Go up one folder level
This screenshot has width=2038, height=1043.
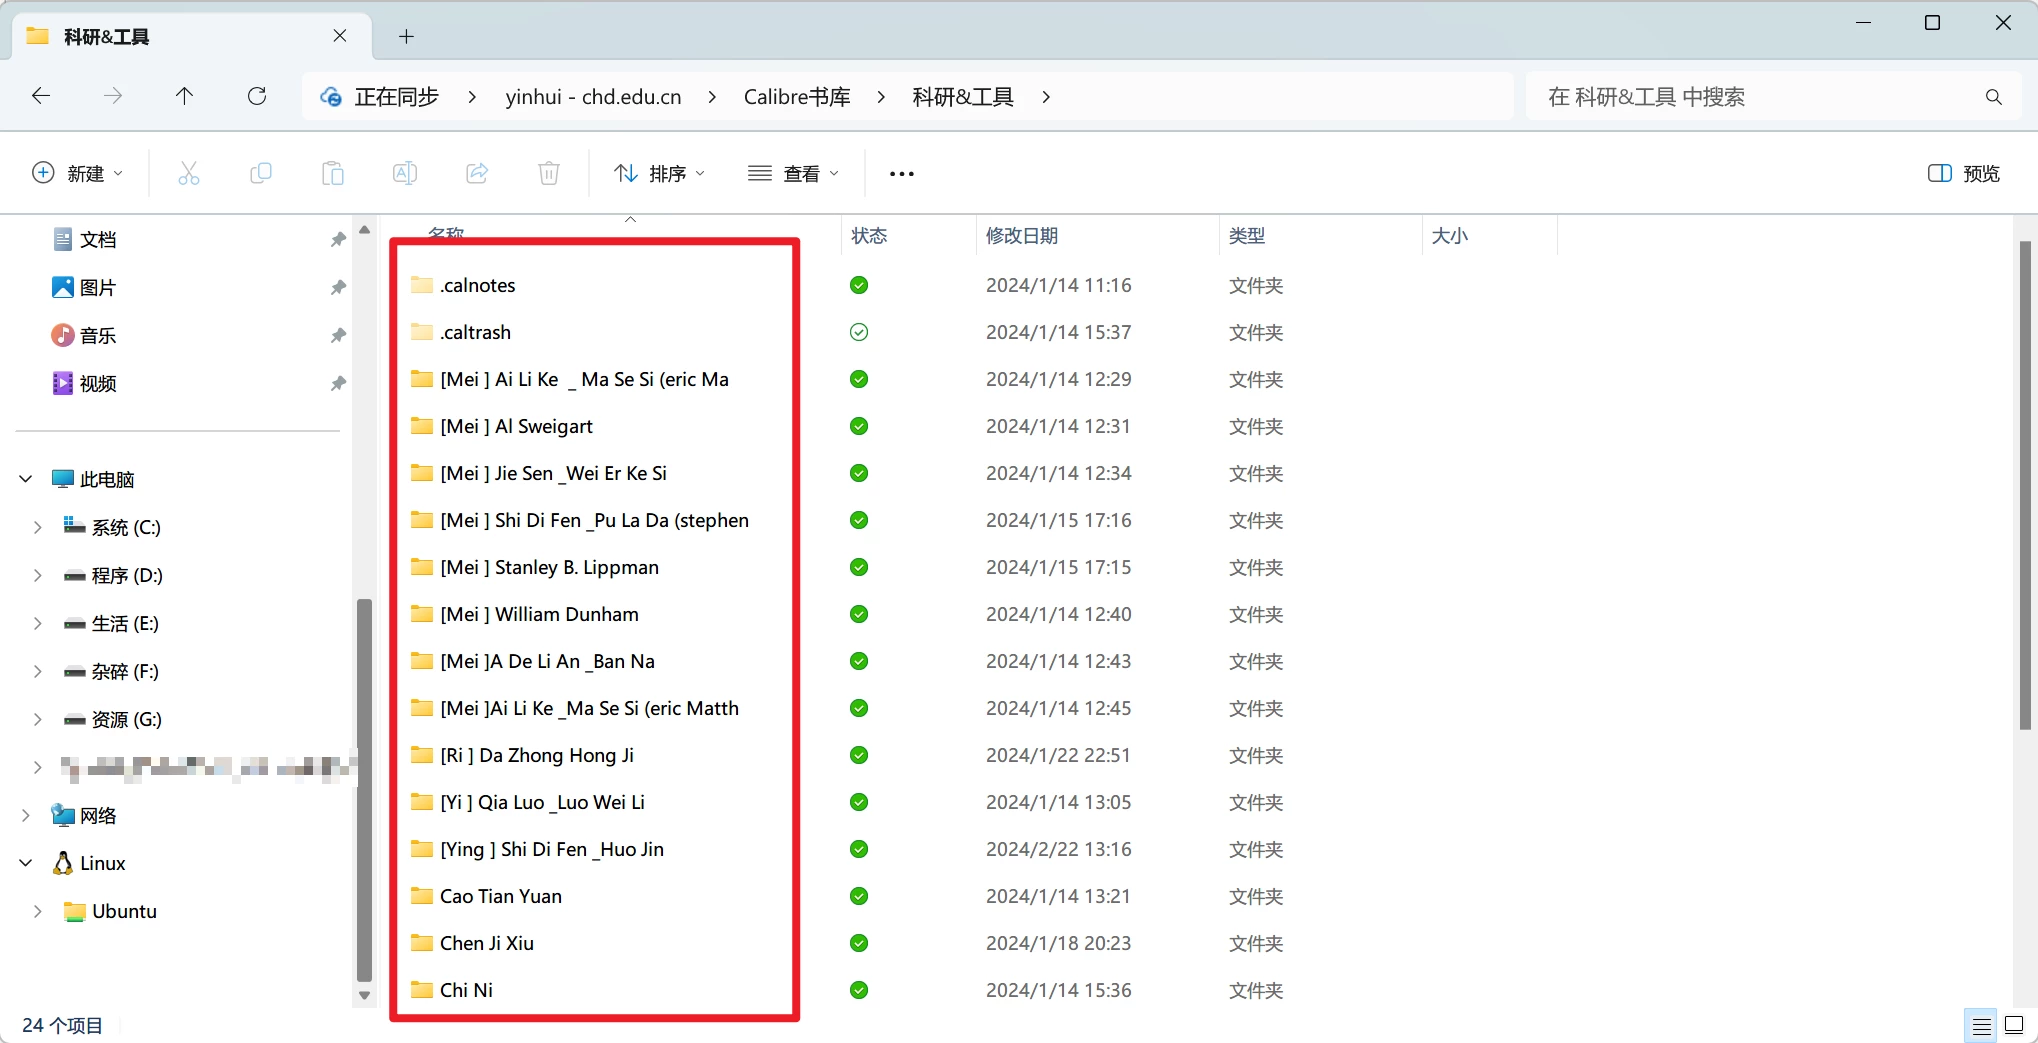pos(185,96)
